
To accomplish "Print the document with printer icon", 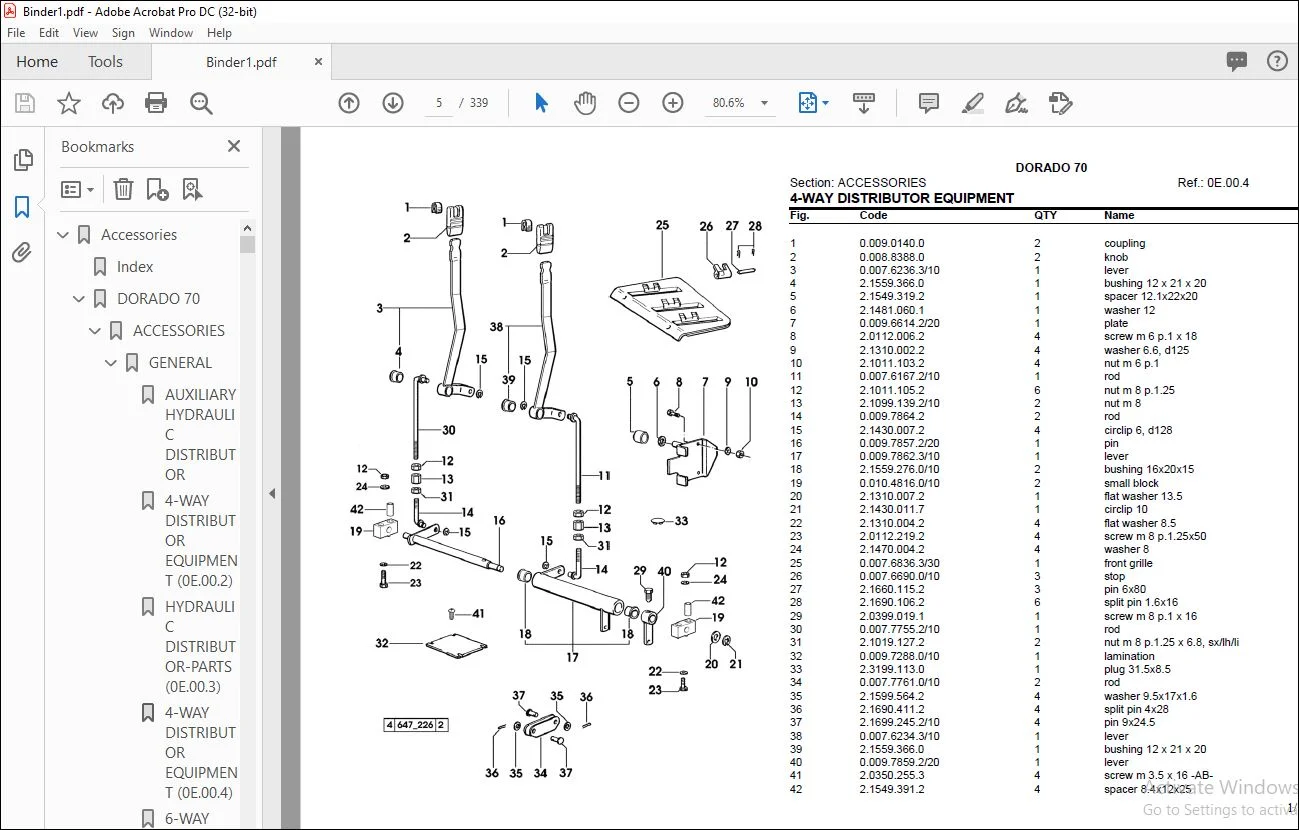I will point(156,103).
